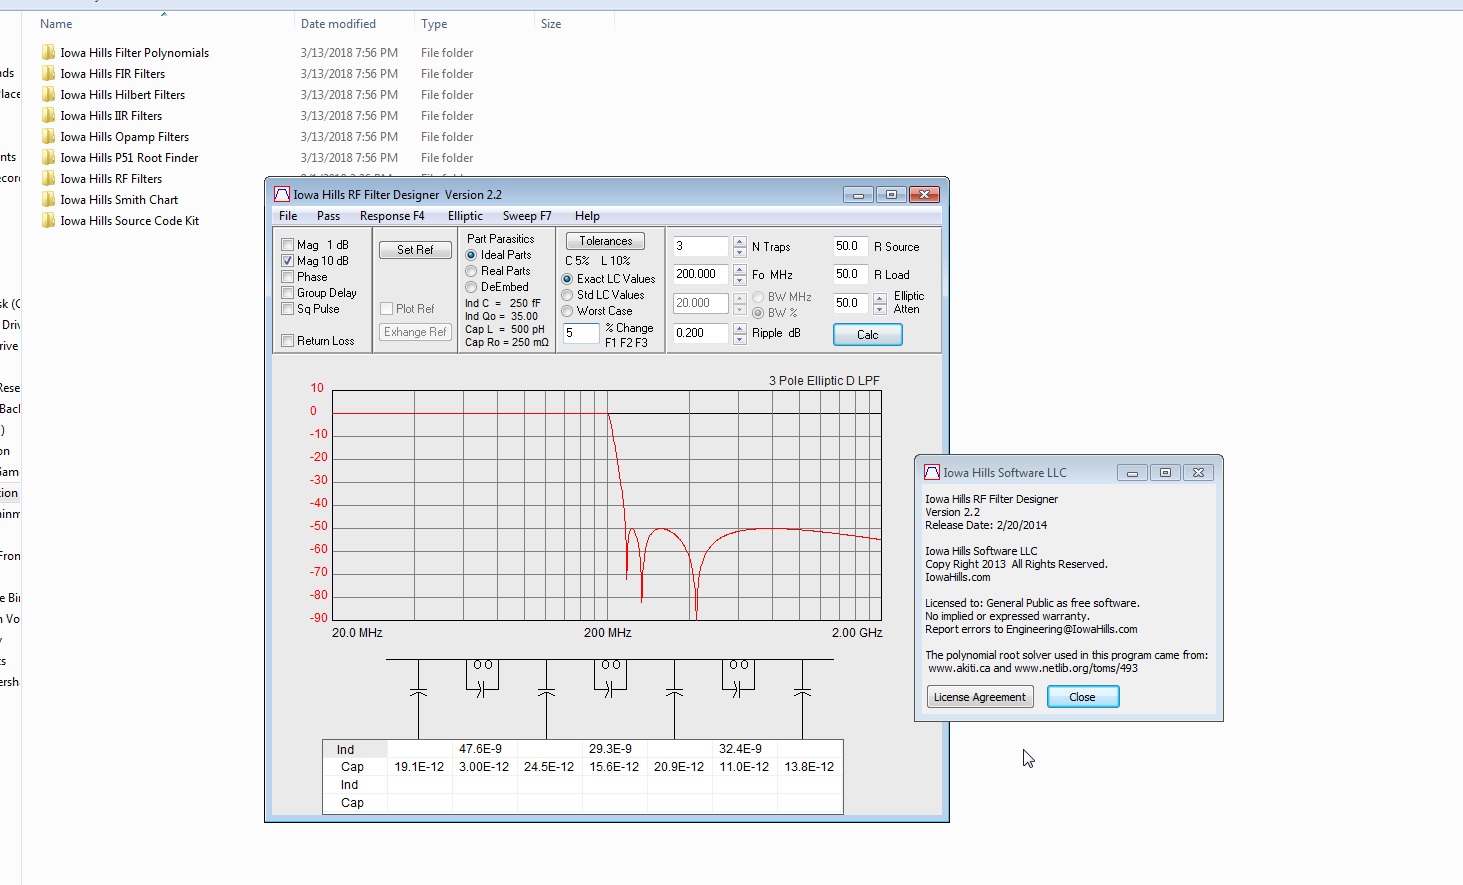Click the % Change input field

[x=580, y=333]
